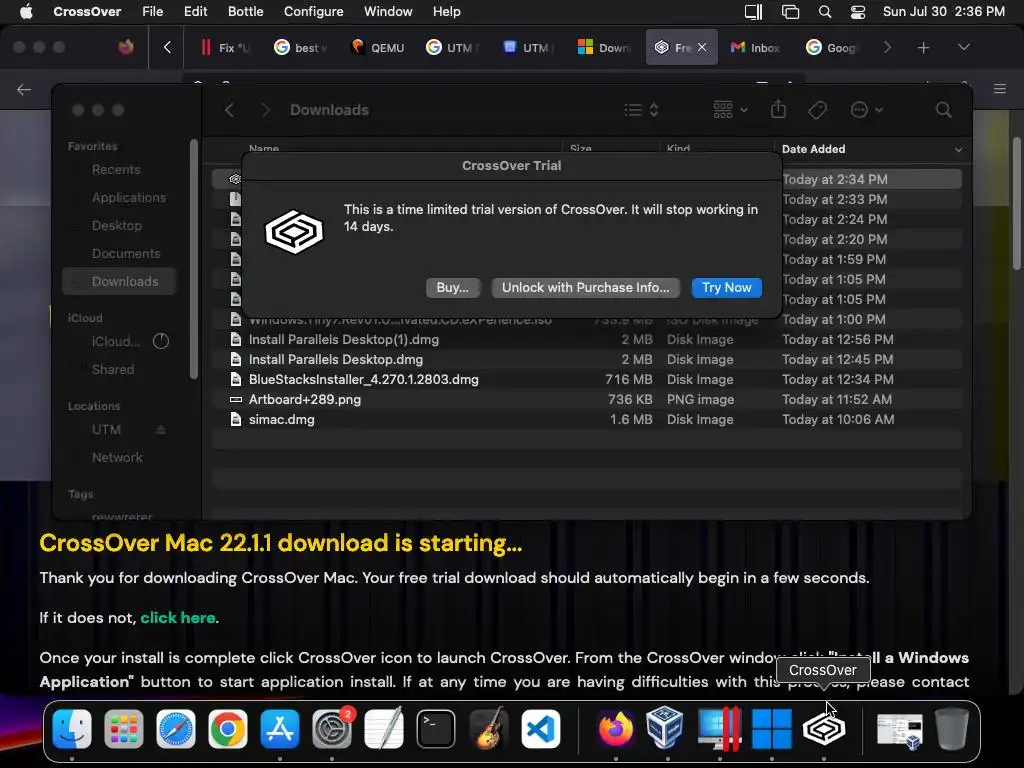Image resolution: width=1024 pixels, height=768 pixels.
Task: Click the browser back arrow
Action: coord(24,89)
